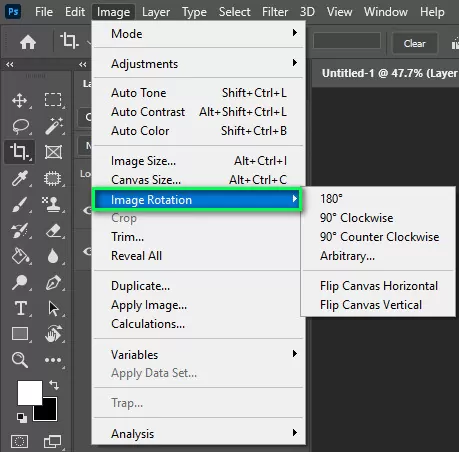Choose Arbitrary rotation option
This screenshot has width=459, height=452.
point(378,256)
